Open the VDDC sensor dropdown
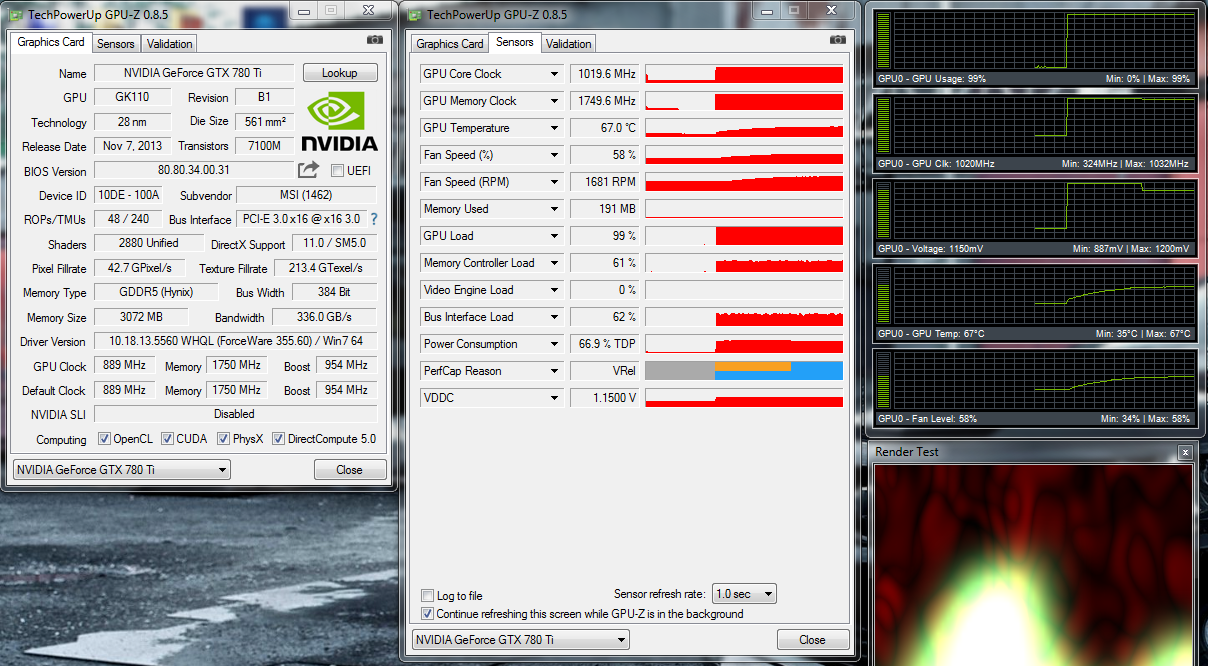 (x=554, y=398)
